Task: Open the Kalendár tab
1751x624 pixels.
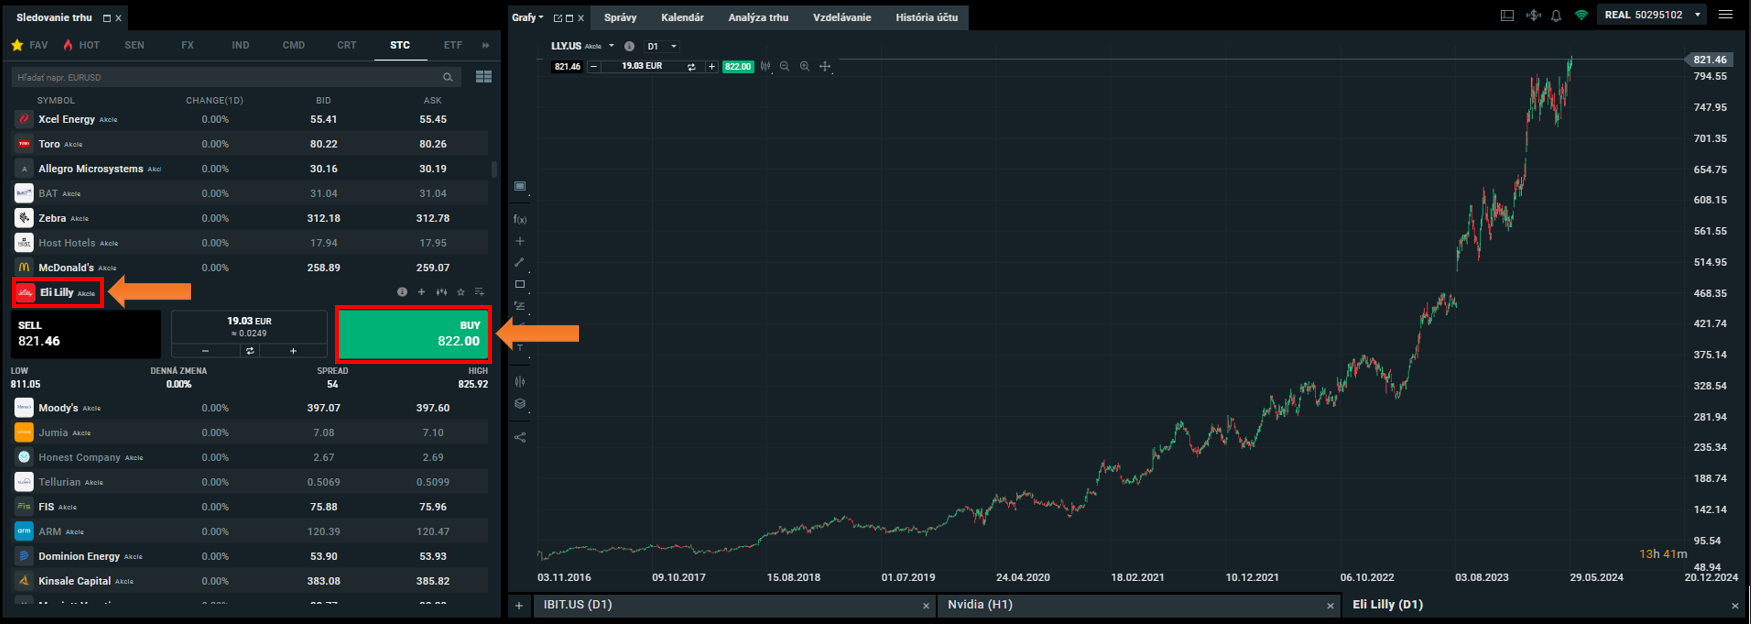Action: tap(682, 17)
